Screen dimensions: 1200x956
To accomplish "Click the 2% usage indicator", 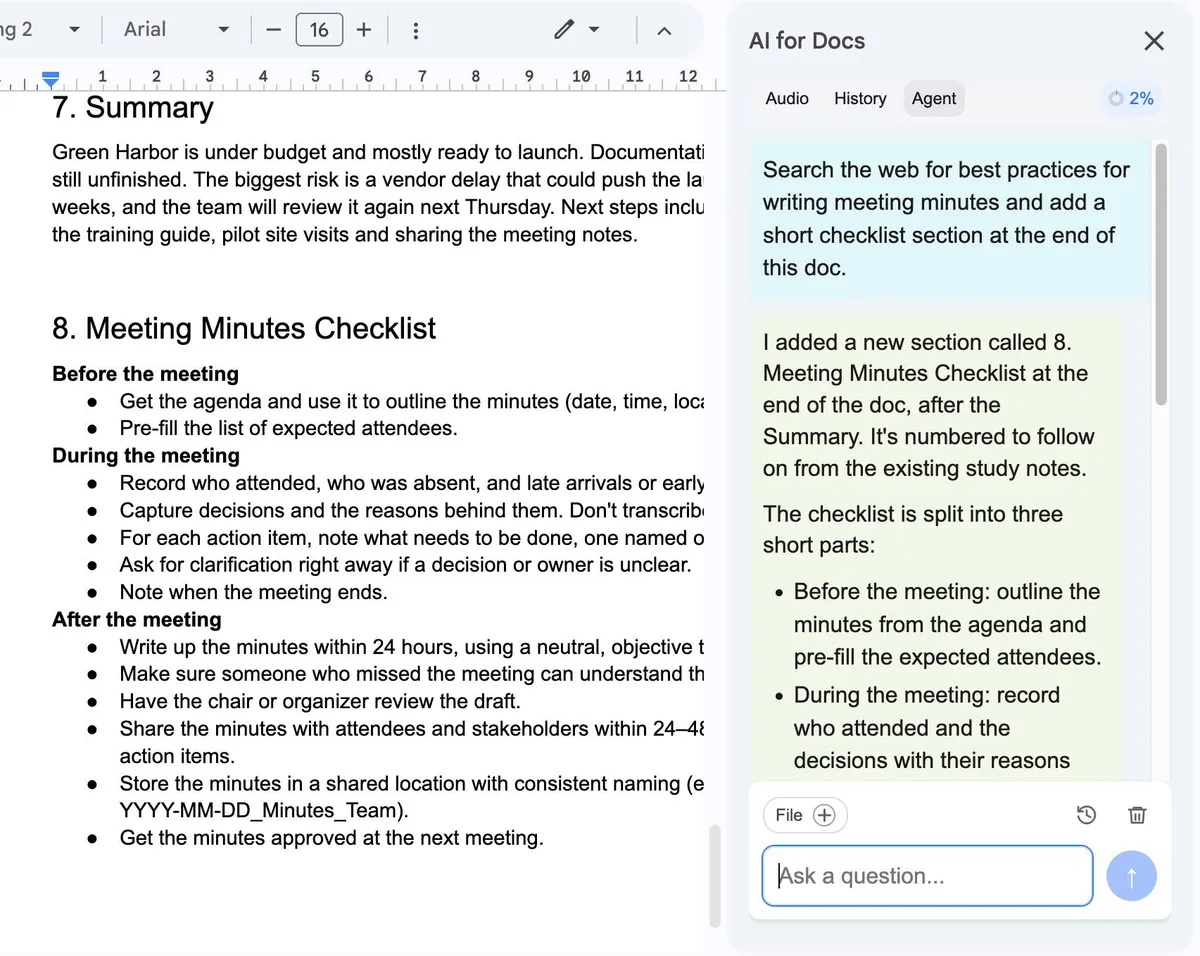I will pyautogui.click(x=1131, y=98).
